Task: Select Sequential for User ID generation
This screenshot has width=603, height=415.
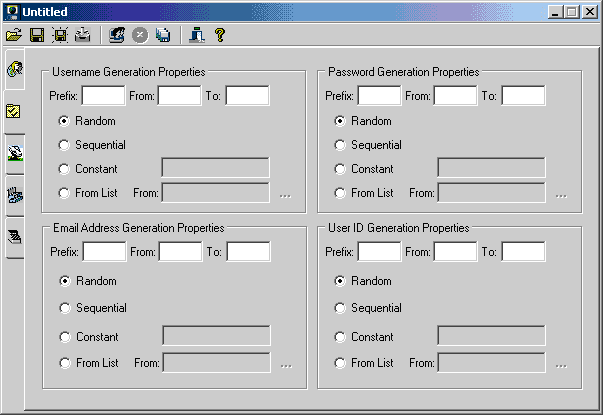Action: 368,308
